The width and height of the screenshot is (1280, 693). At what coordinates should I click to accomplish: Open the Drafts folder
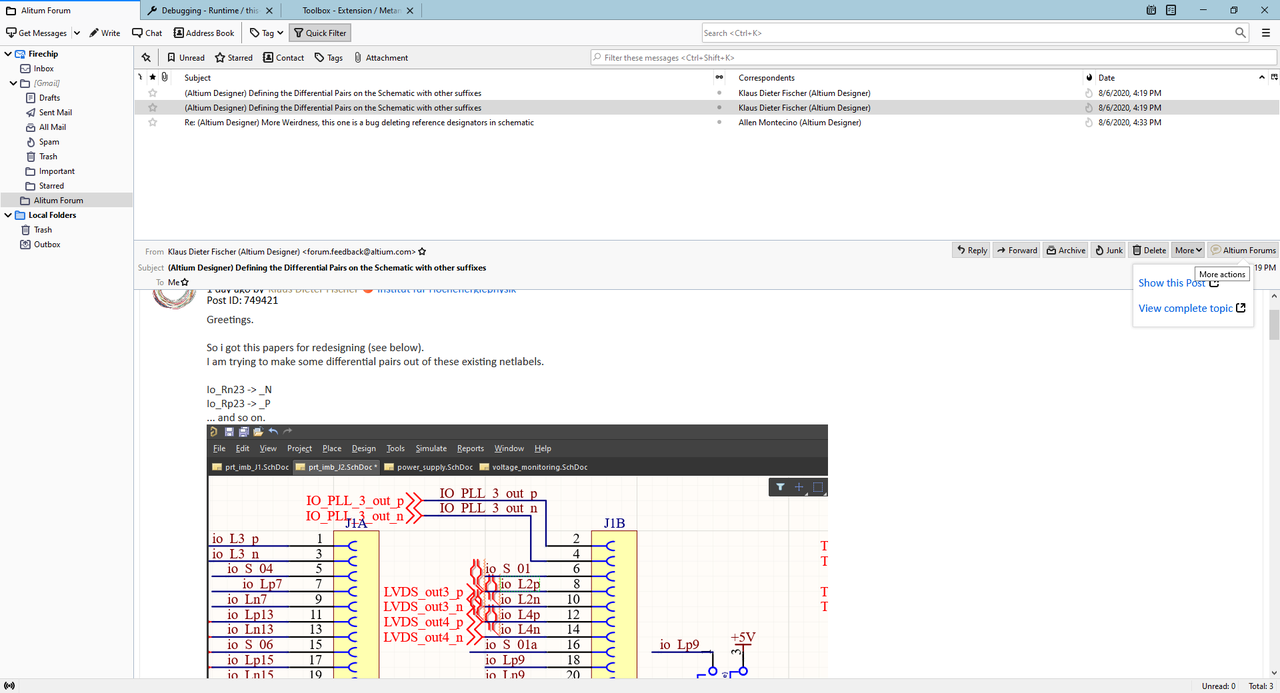coord(49,98)
